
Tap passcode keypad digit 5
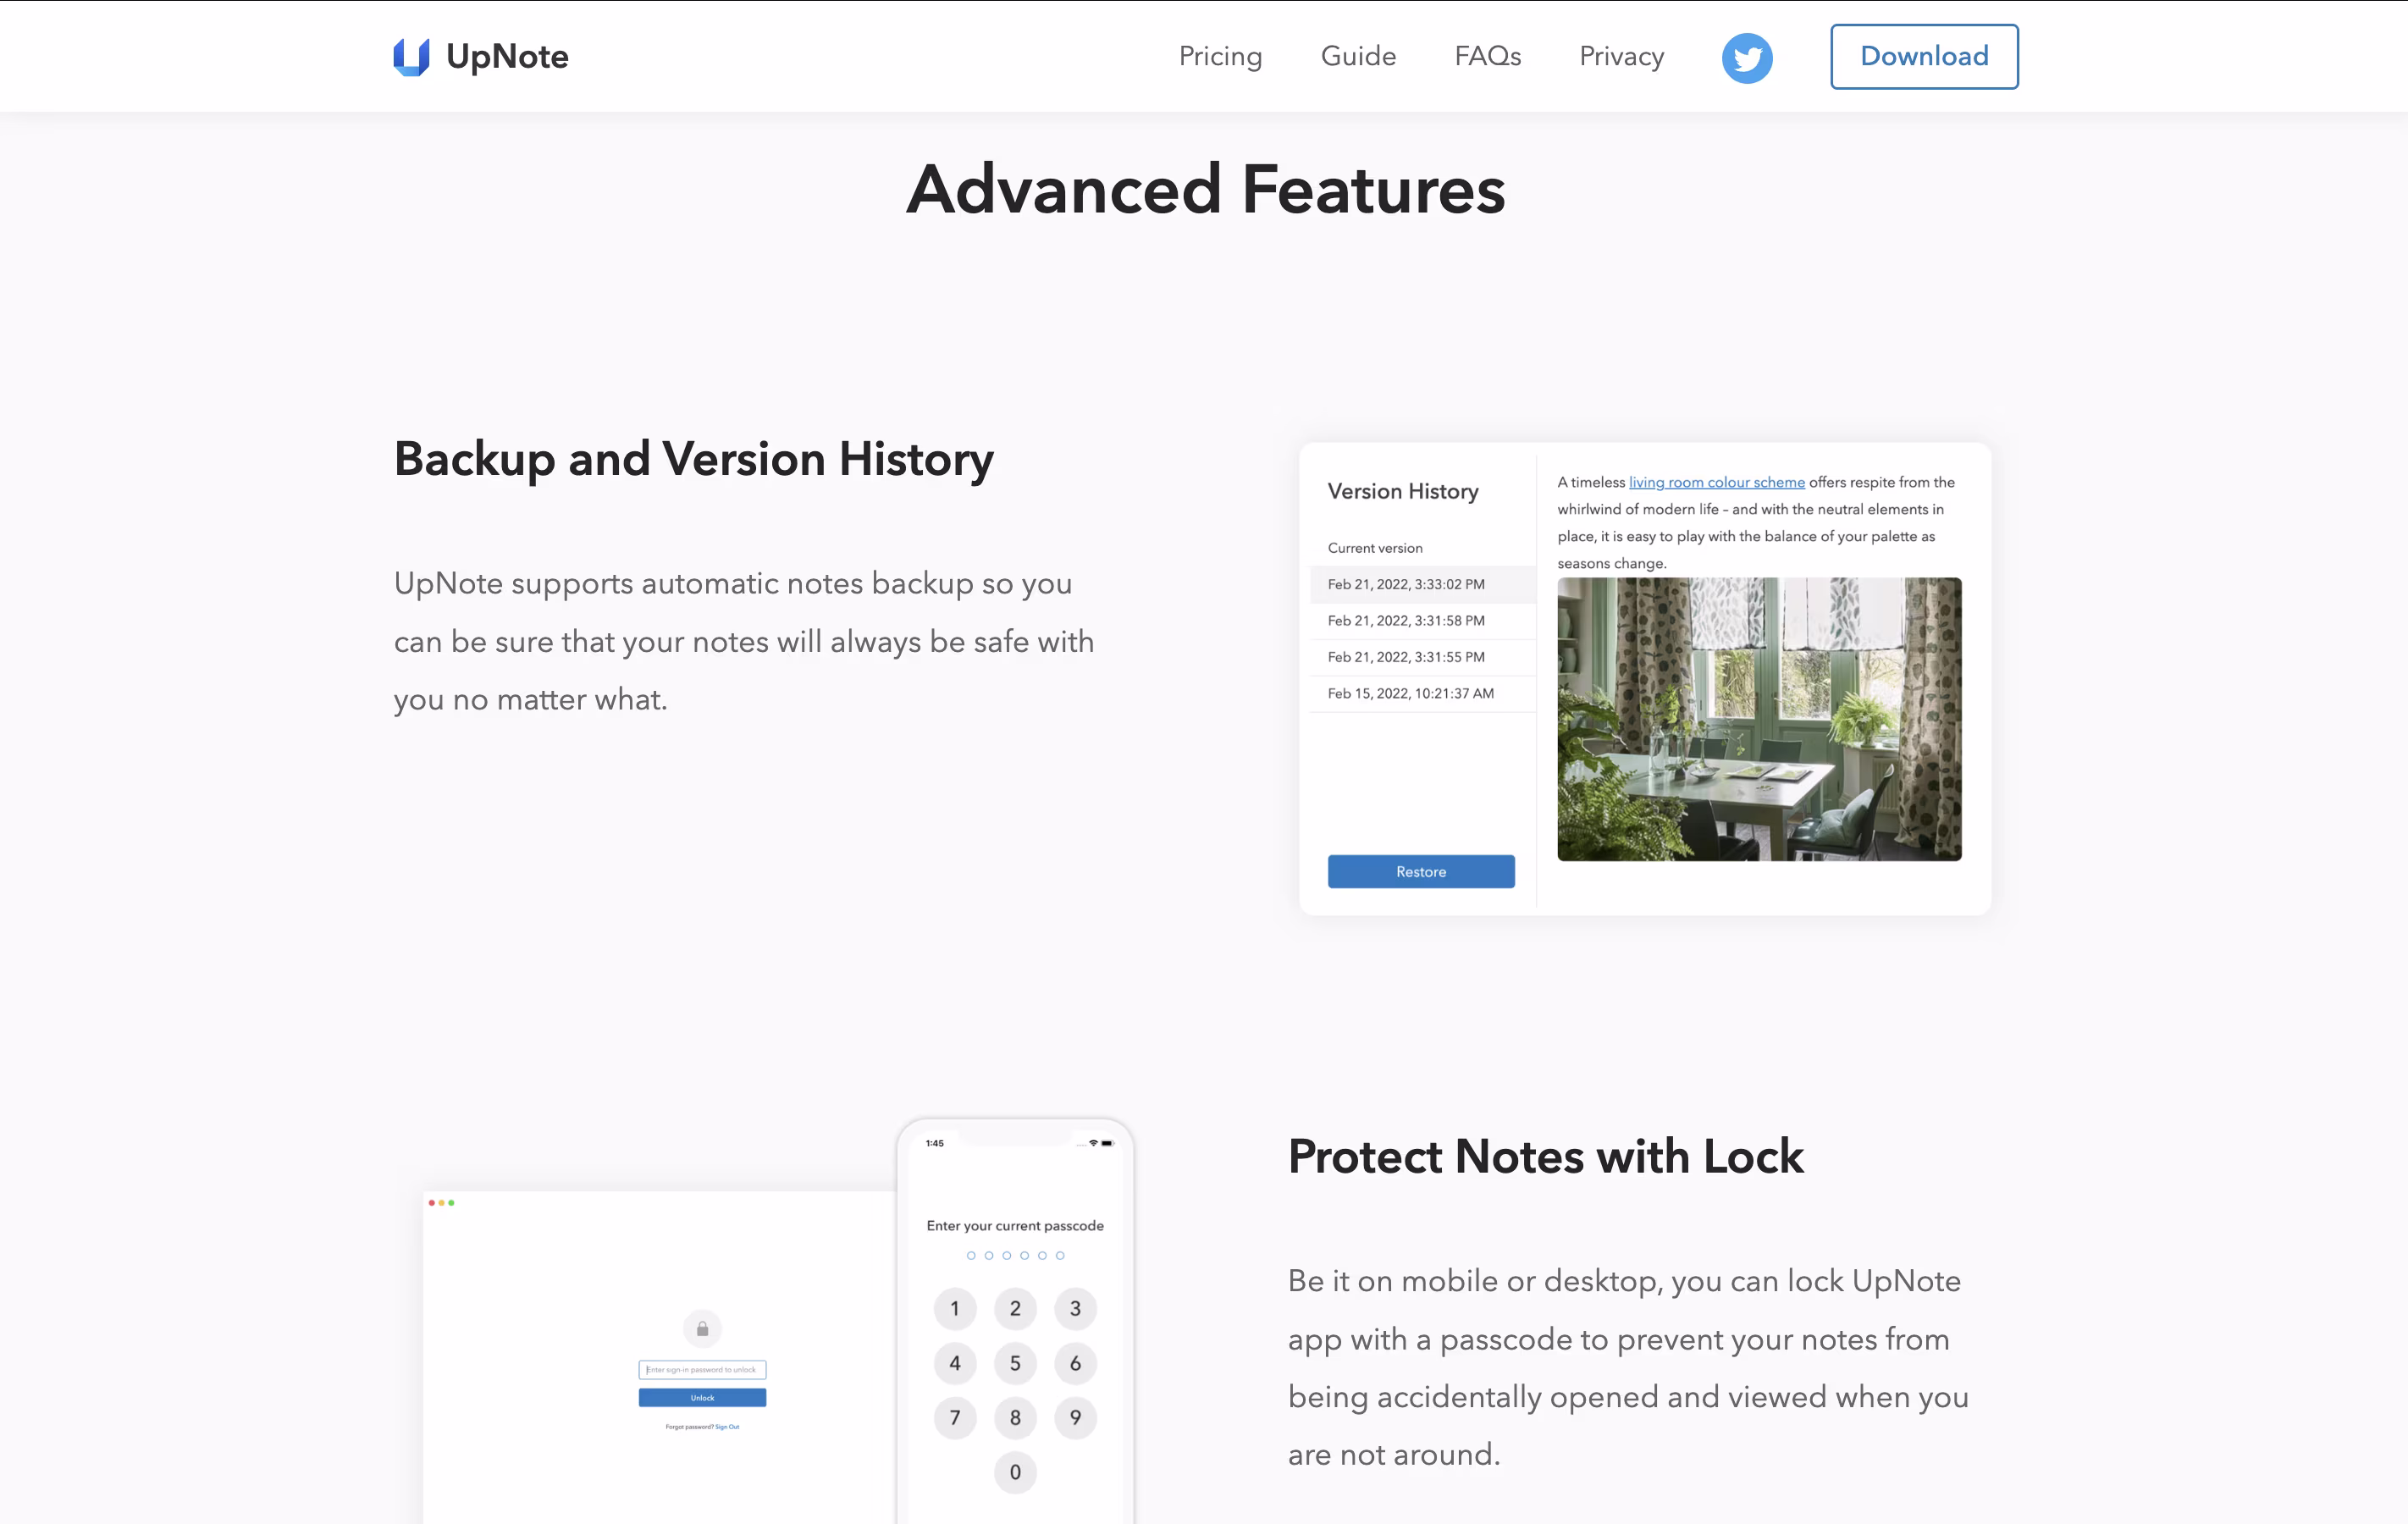click(x=1014, y=1363)
